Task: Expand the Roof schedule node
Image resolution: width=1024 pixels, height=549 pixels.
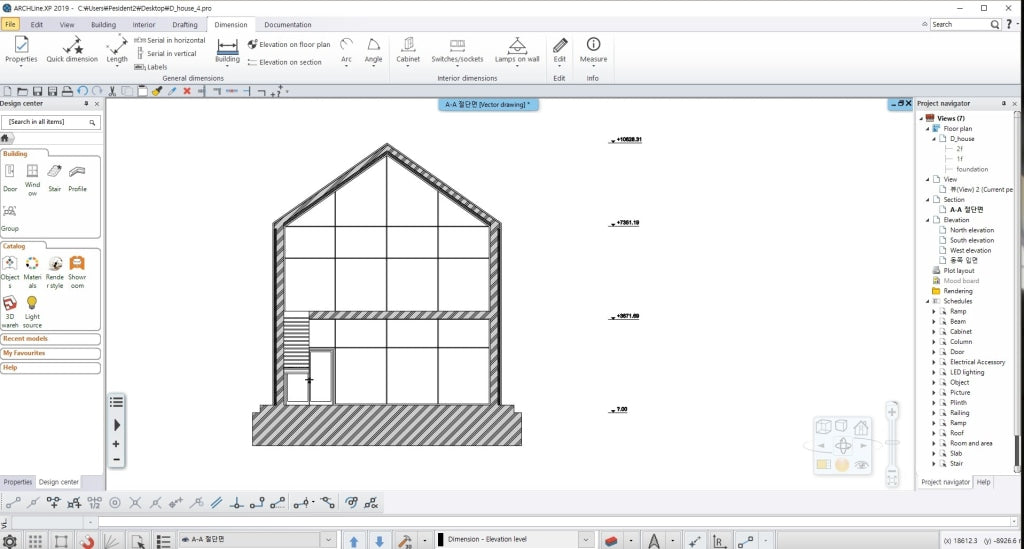Action: tap(934, 433)
